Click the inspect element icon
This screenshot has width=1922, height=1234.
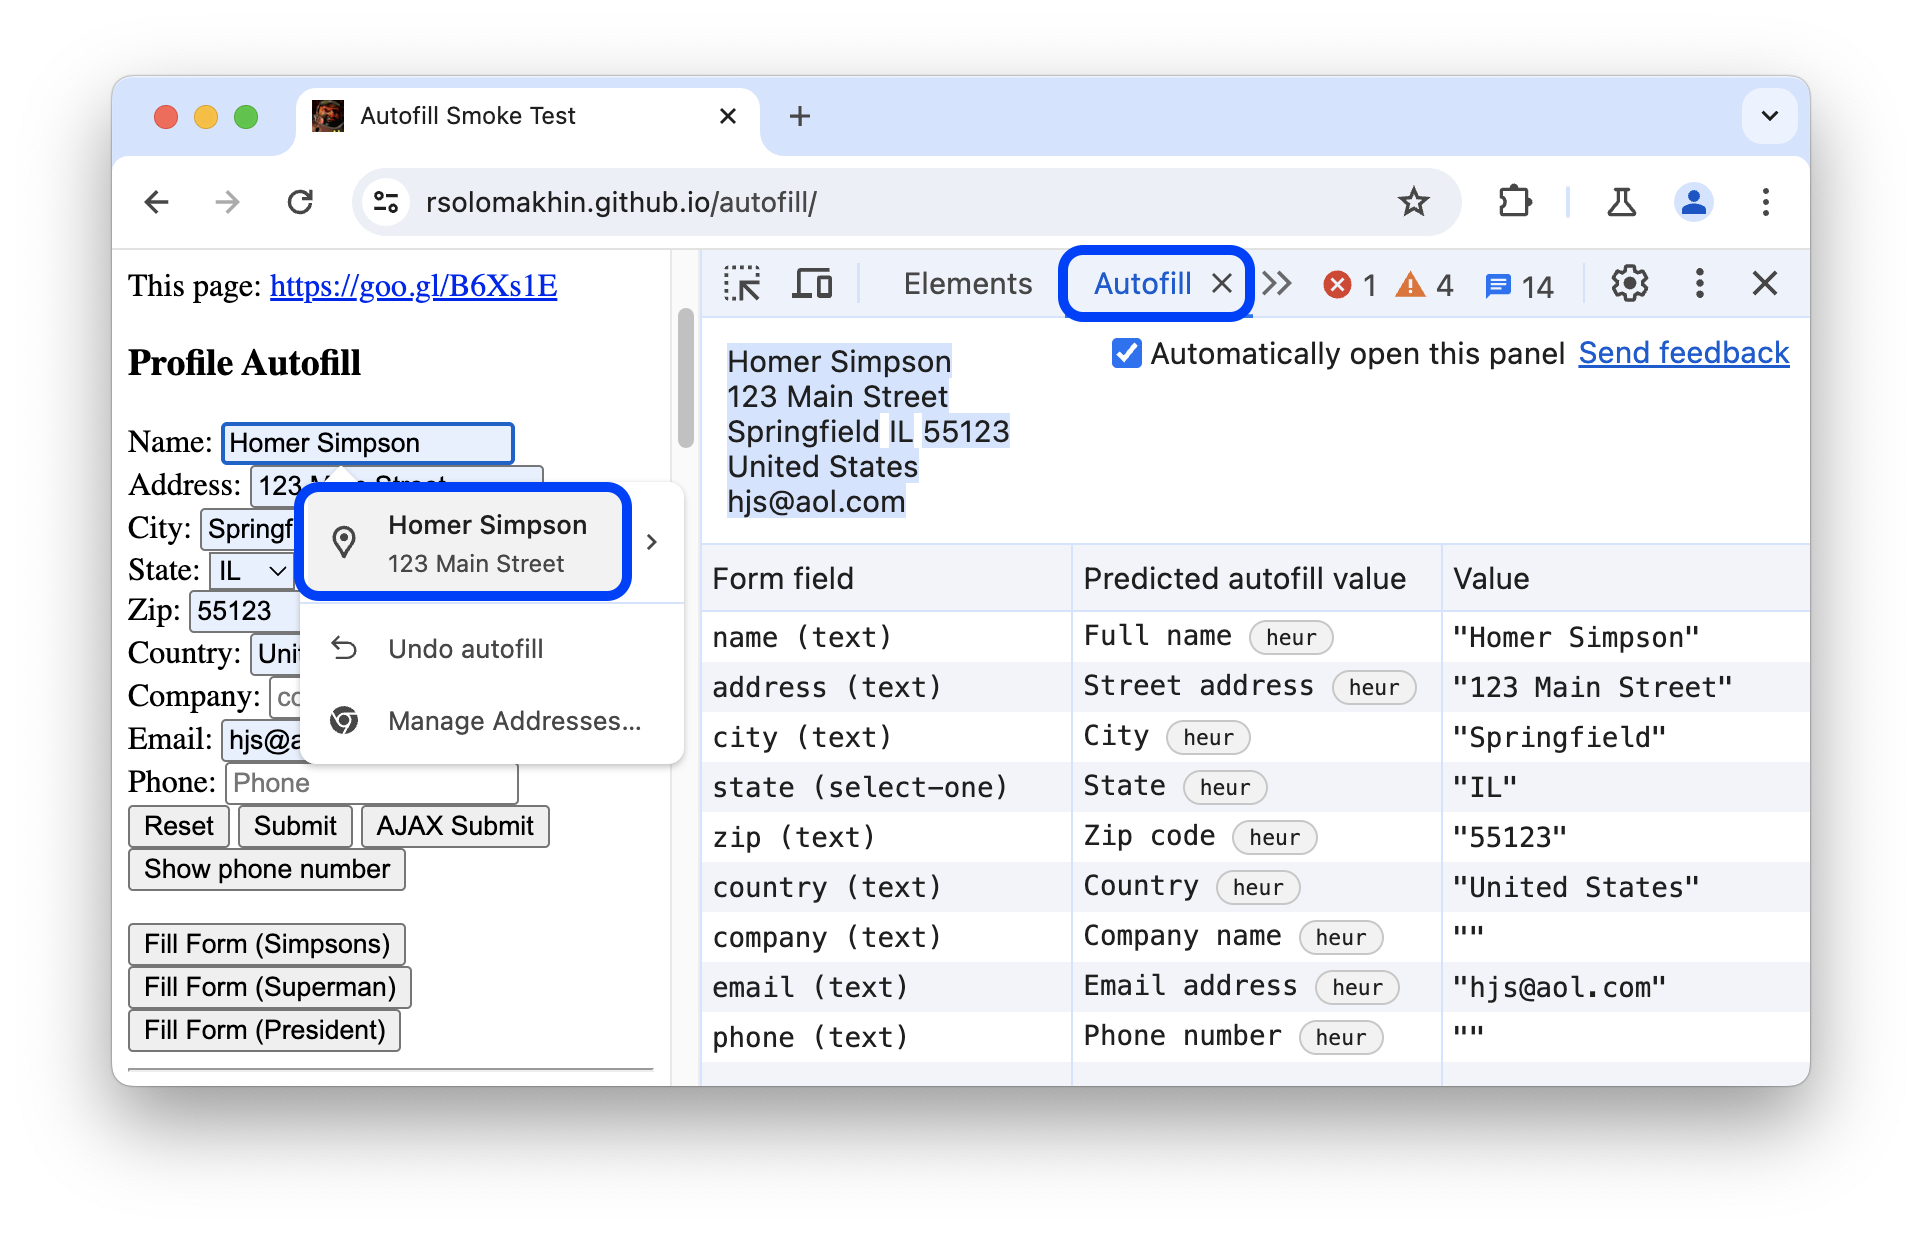point(742,284)
